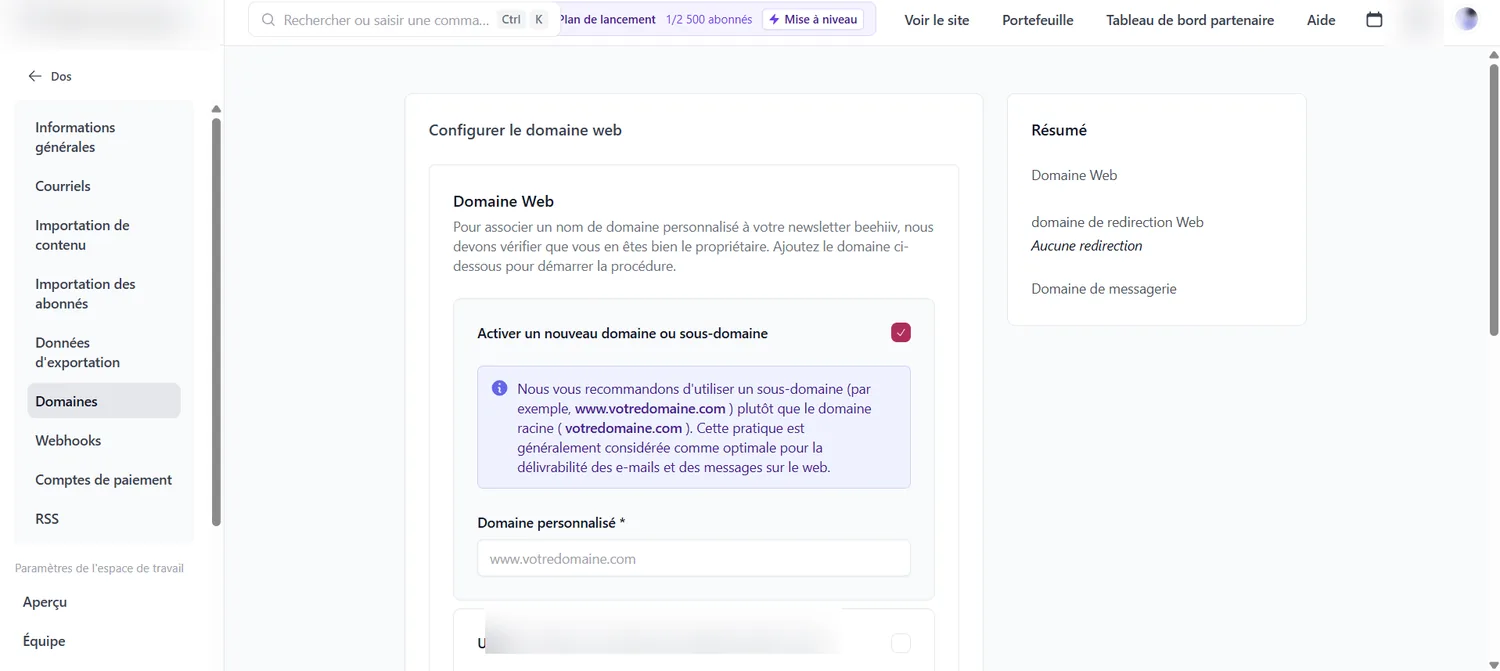This screenshot has width=1500, height=671.
Task: Click domaine de redirection Web text
Action: (x=1117, y=222)
